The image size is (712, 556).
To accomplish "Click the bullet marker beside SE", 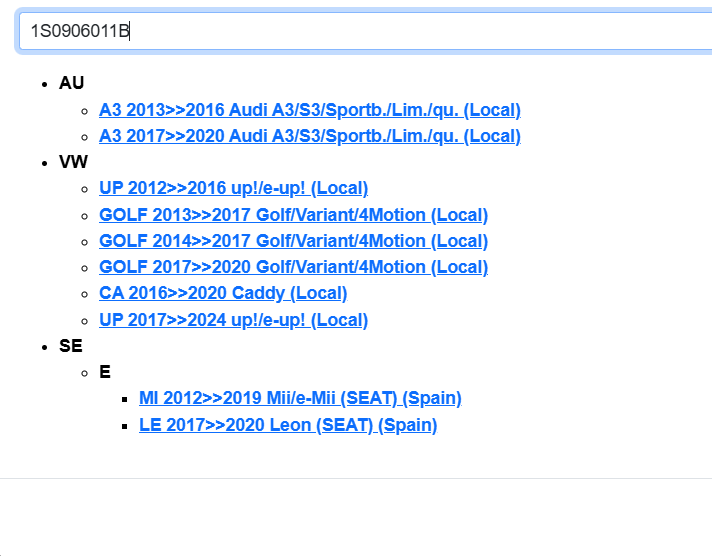I will [x=45, y=347].
